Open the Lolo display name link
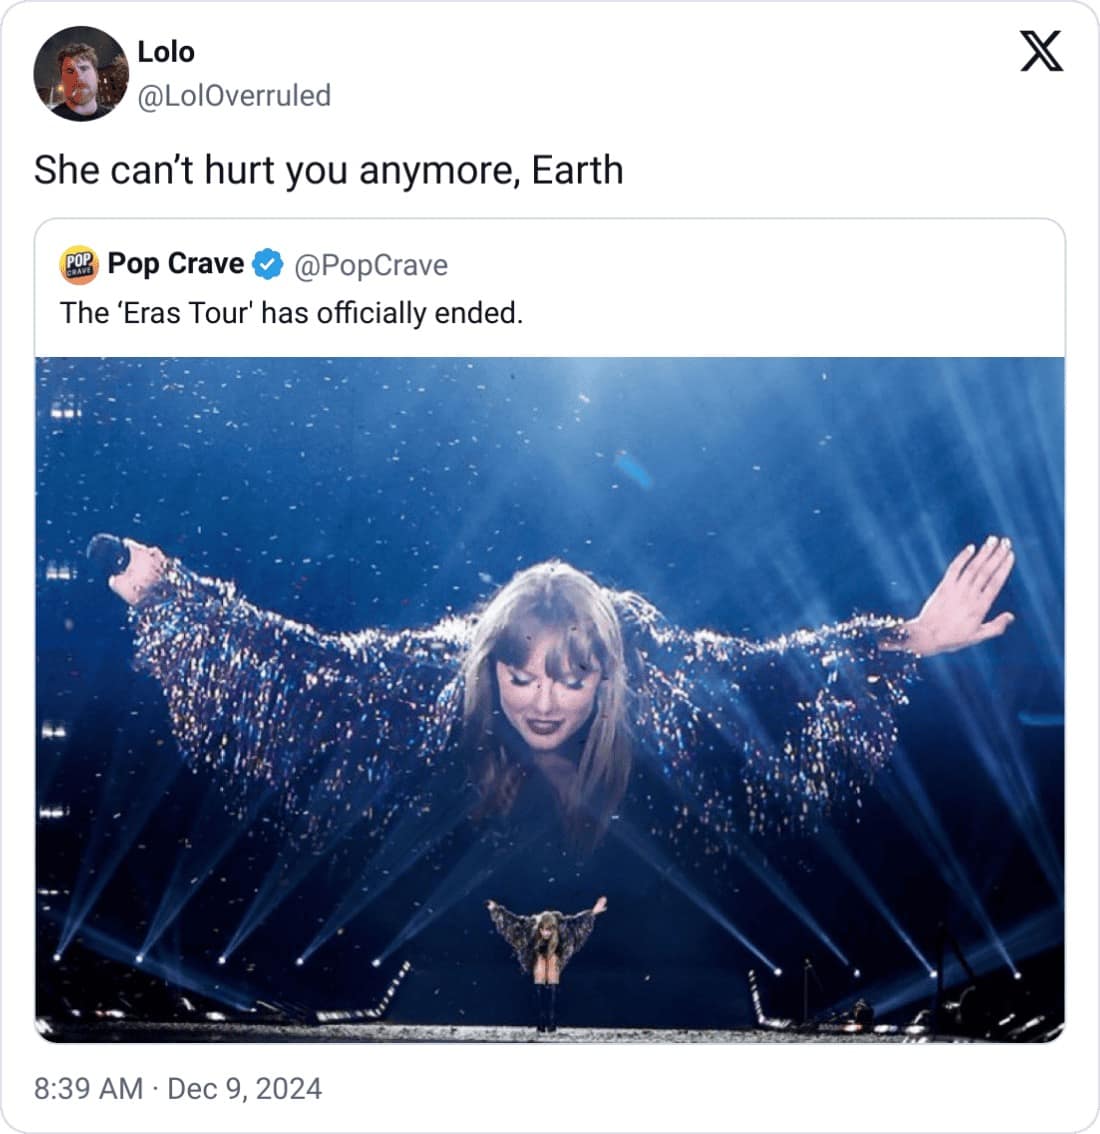This screenshot has height=1134, width=1100. pyautogui.click(x=166, y=51)
